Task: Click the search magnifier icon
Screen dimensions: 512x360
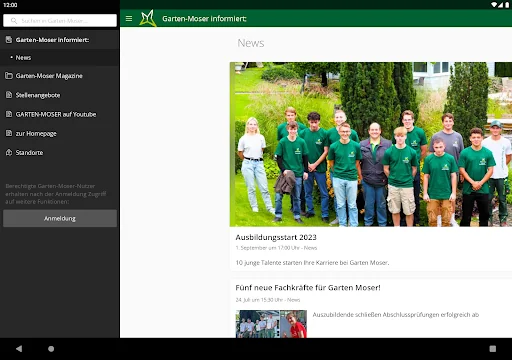Action: [14, 21]
